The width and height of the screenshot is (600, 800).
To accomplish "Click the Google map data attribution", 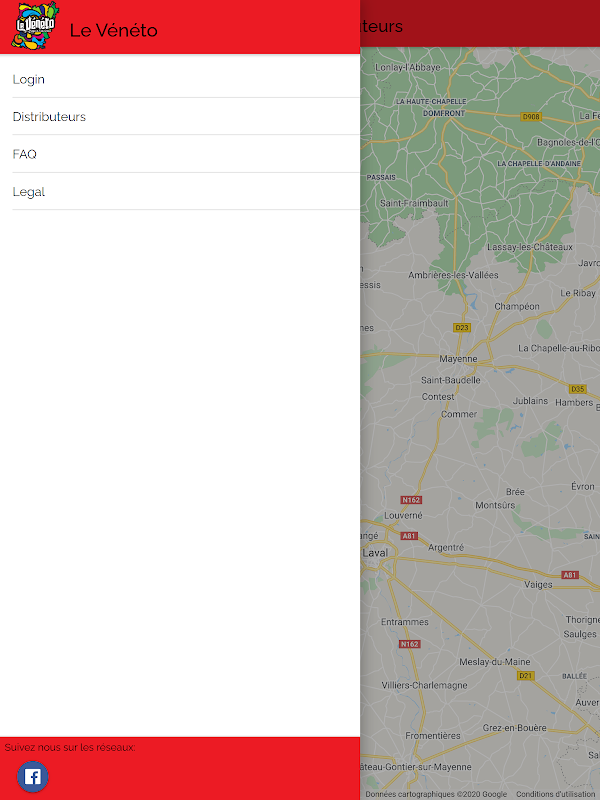I will [x=436, y=794].
